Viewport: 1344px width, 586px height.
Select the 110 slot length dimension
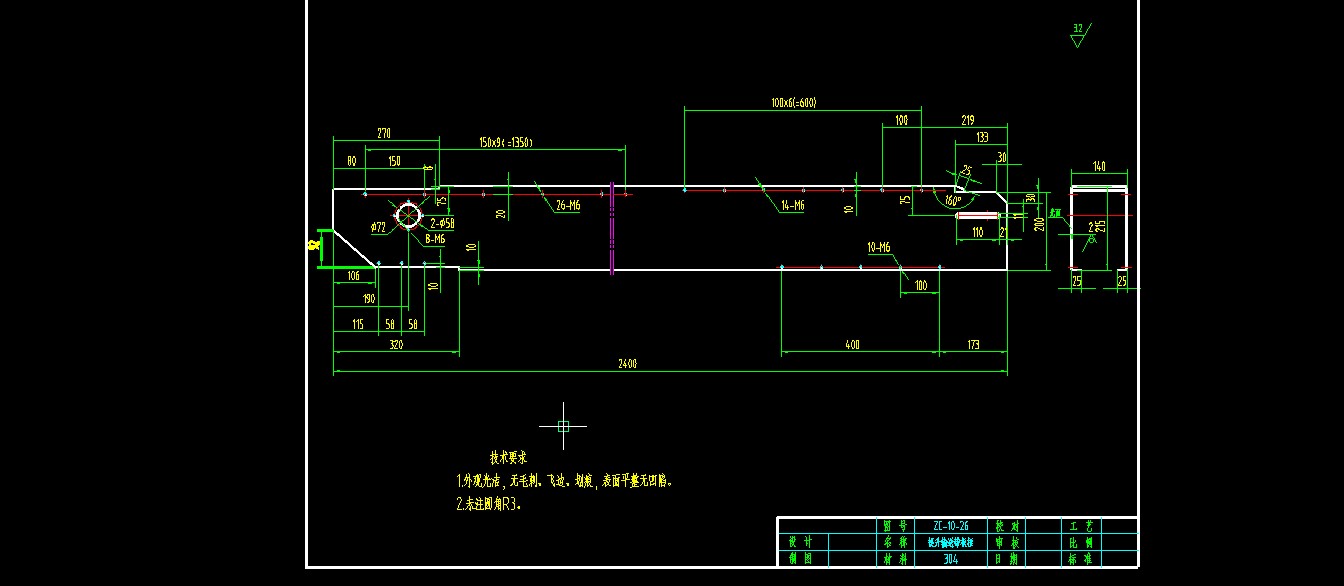(x=977, y=232)
